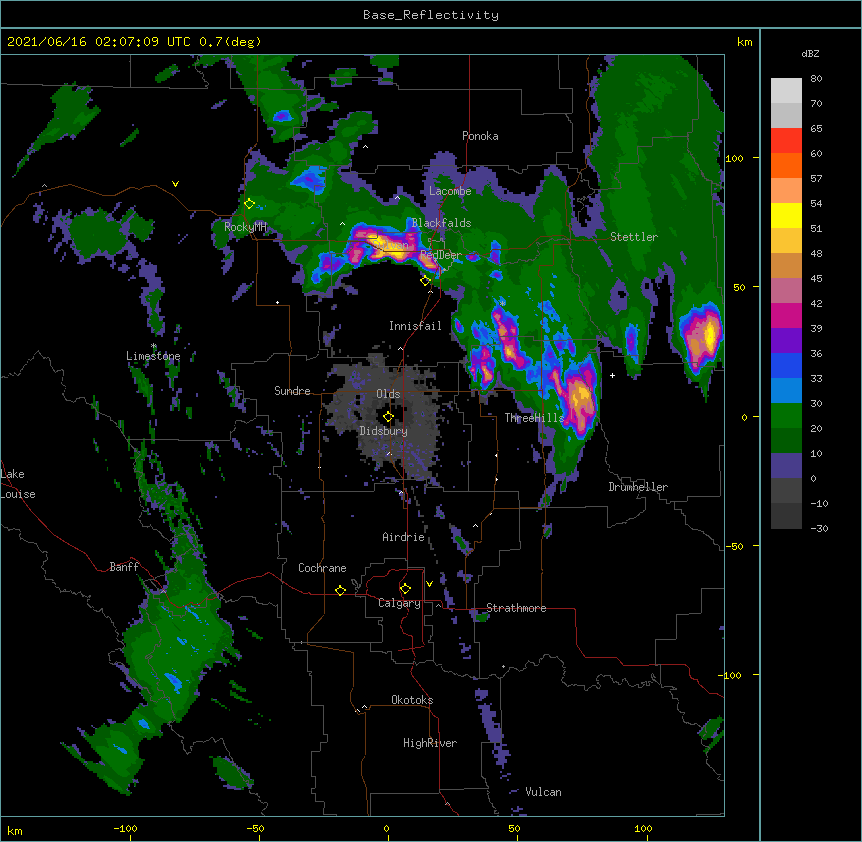
Task: Click the HighRiver city label
Action: pos(430,743)
